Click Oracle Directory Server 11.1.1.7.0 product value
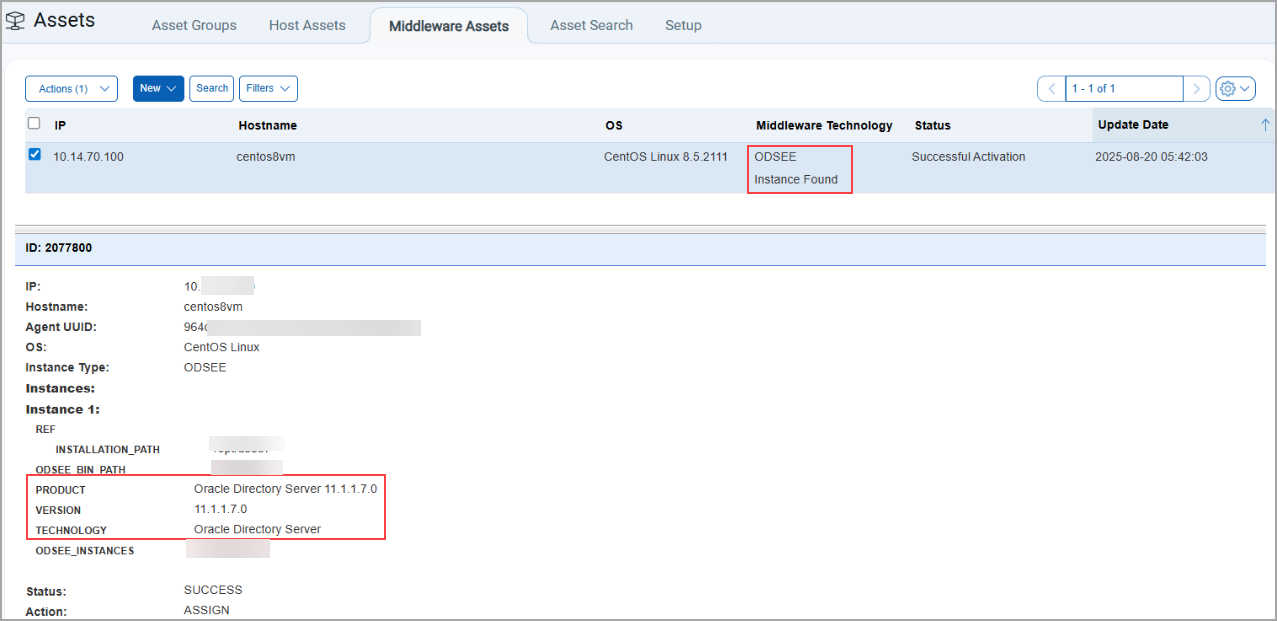Viewport: 1277px width, 621px height. coord(285,489)
